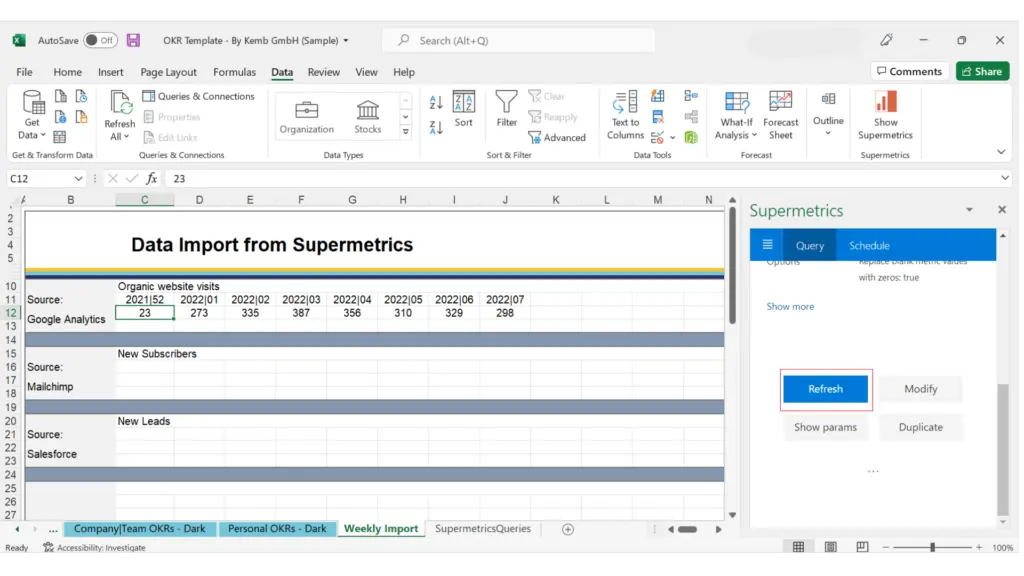
Task: Click the Show more link
Action: [790, 306]
